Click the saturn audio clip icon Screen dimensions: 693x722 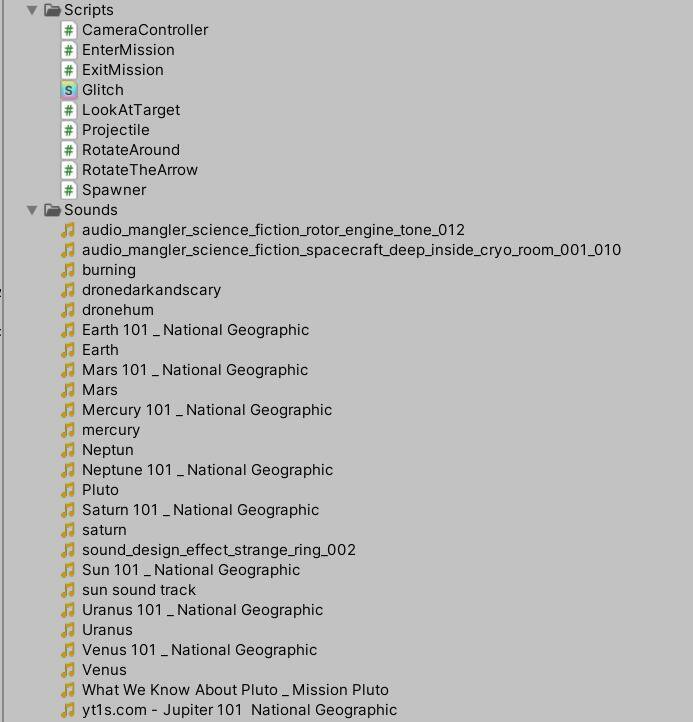coord(68,530)
